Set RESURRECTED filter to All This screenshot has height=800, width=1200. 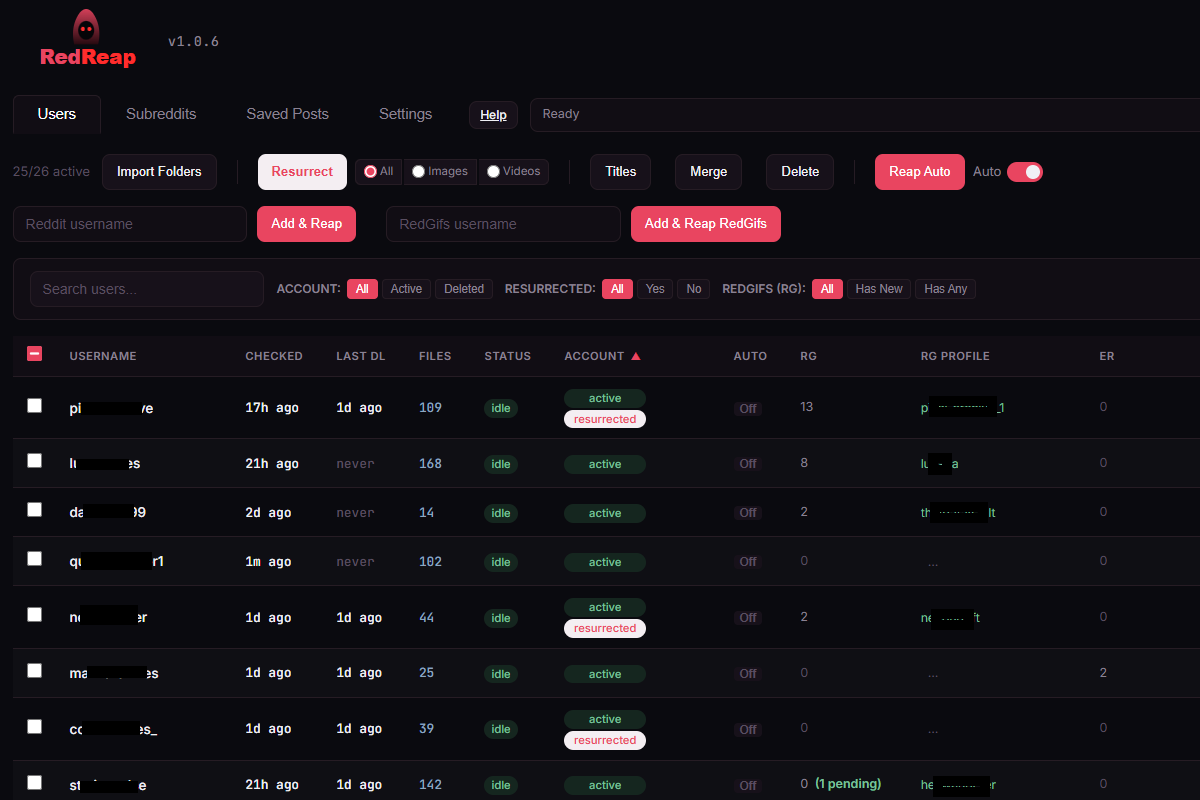point(617,289)
